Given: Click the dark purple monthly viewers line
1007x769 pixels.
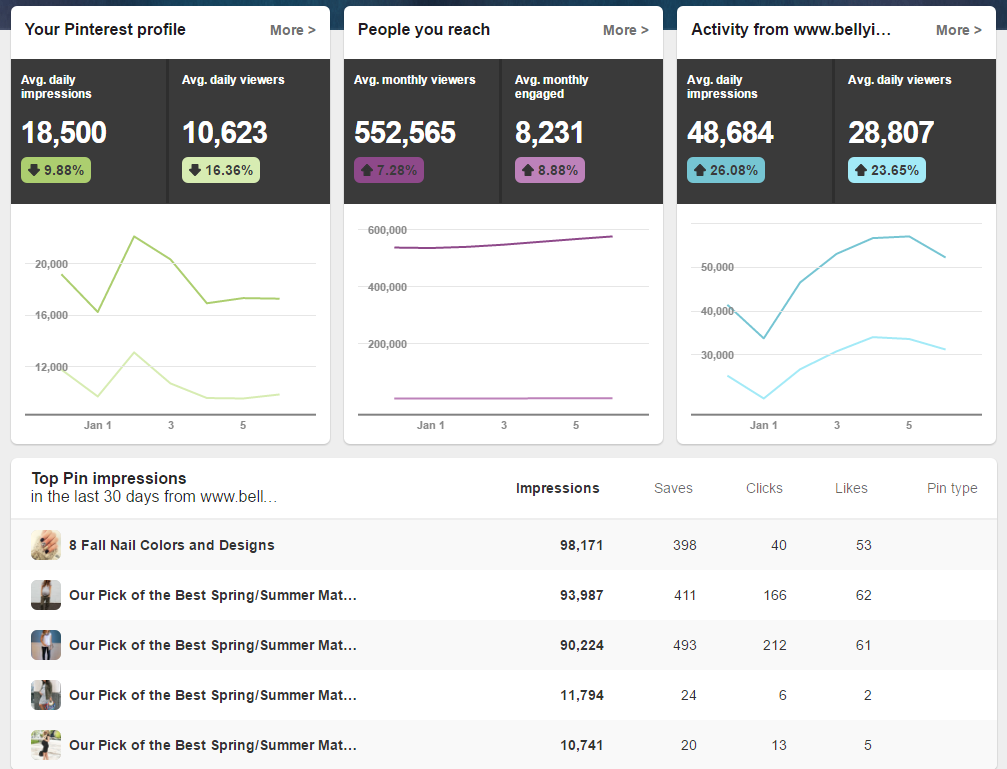Looking at the screenshot, I should pyautogui.click(x=503, y=244).
